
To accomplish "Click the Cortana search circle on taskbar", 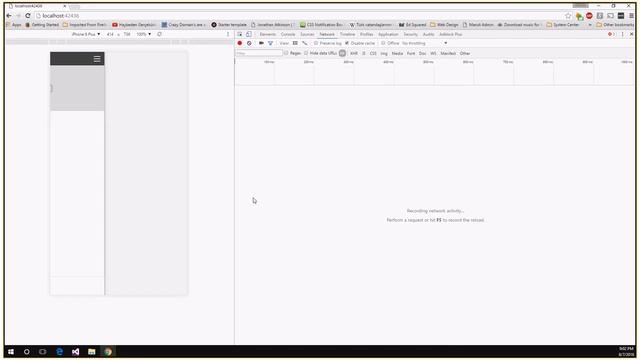I will (x=27, y=352).
